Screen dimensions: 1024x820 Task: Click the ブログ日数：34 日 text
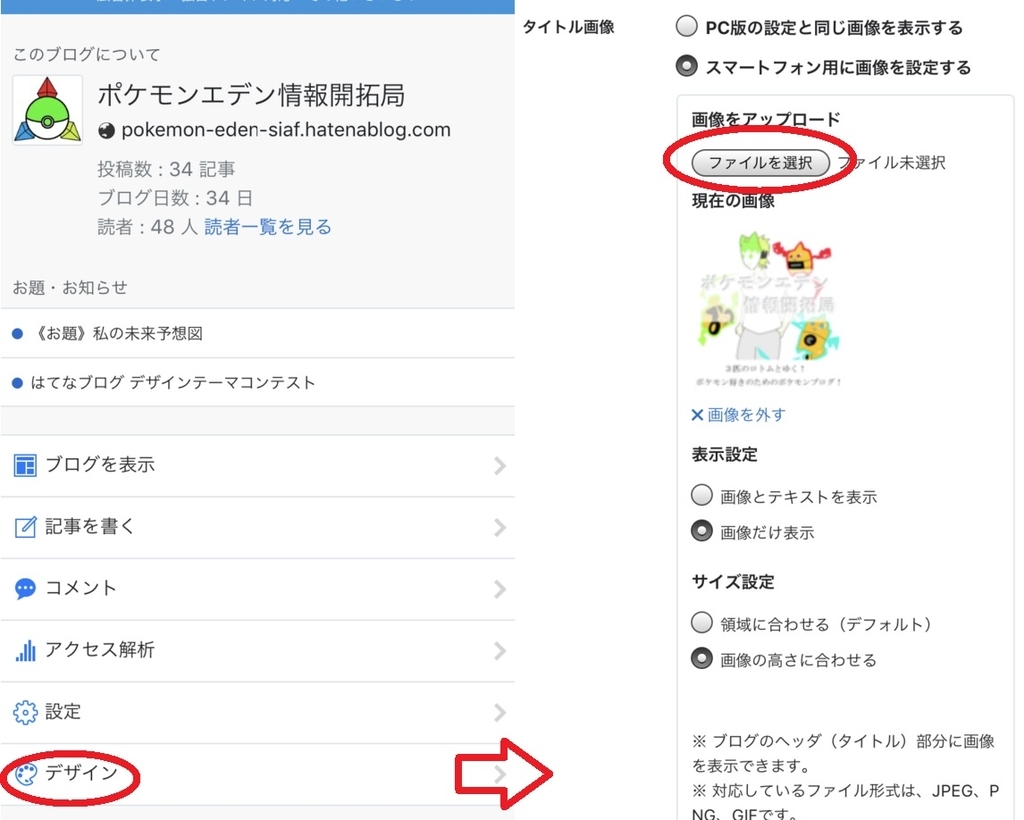click(175, 198)
